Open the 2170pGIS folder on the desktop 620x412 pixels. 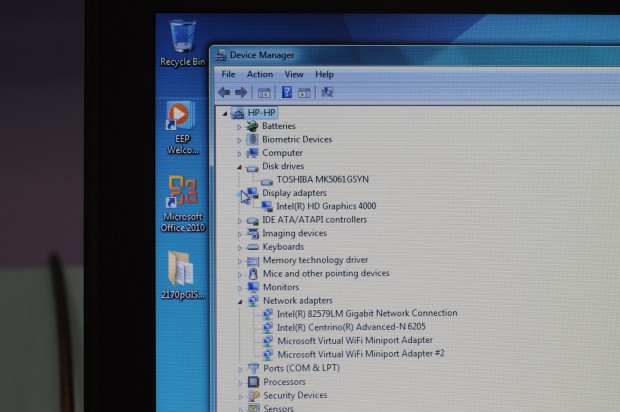pos(182,275)
